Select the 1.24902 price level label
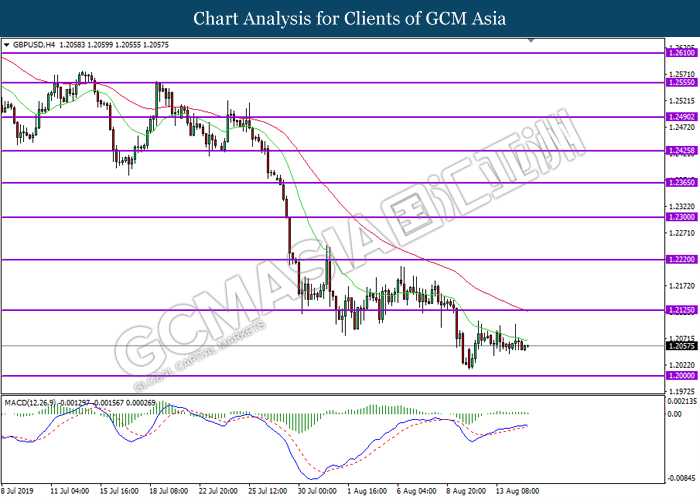The height and width of the screenshot is (500, 700). [x=681, y=117]
